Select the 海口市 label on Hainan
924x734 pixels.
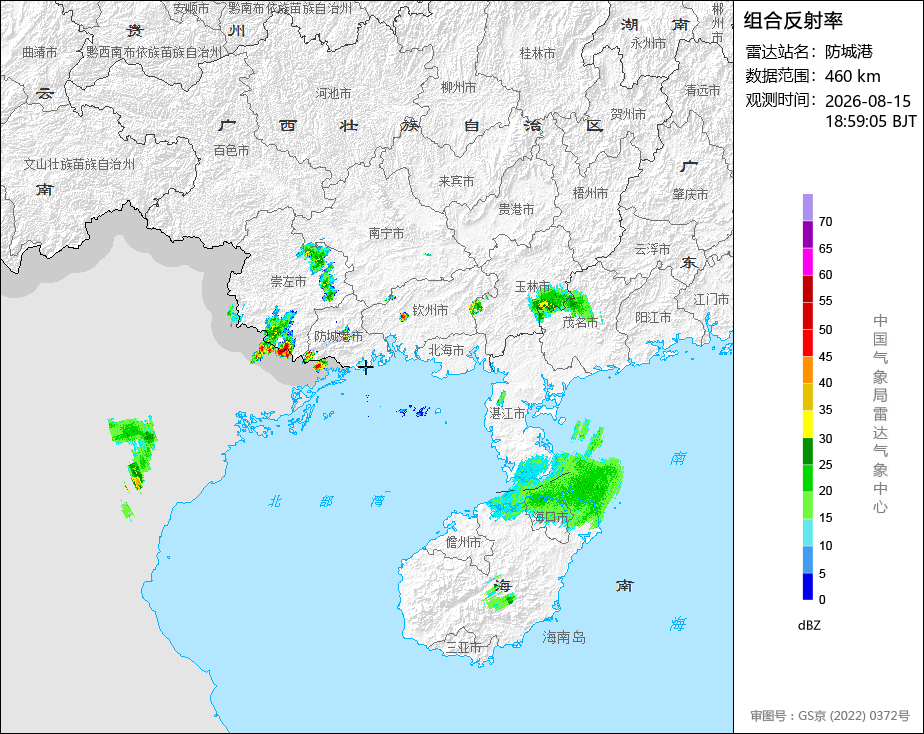[x=550, y=517]
